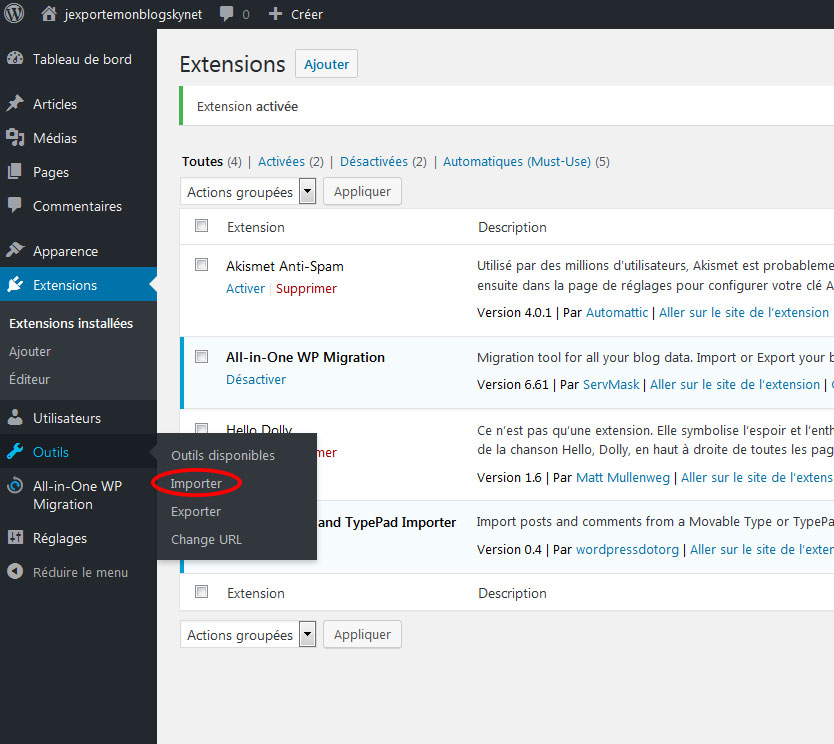
Task: Open the wordpressdotorg author link
Action: [x=628, y=549]
